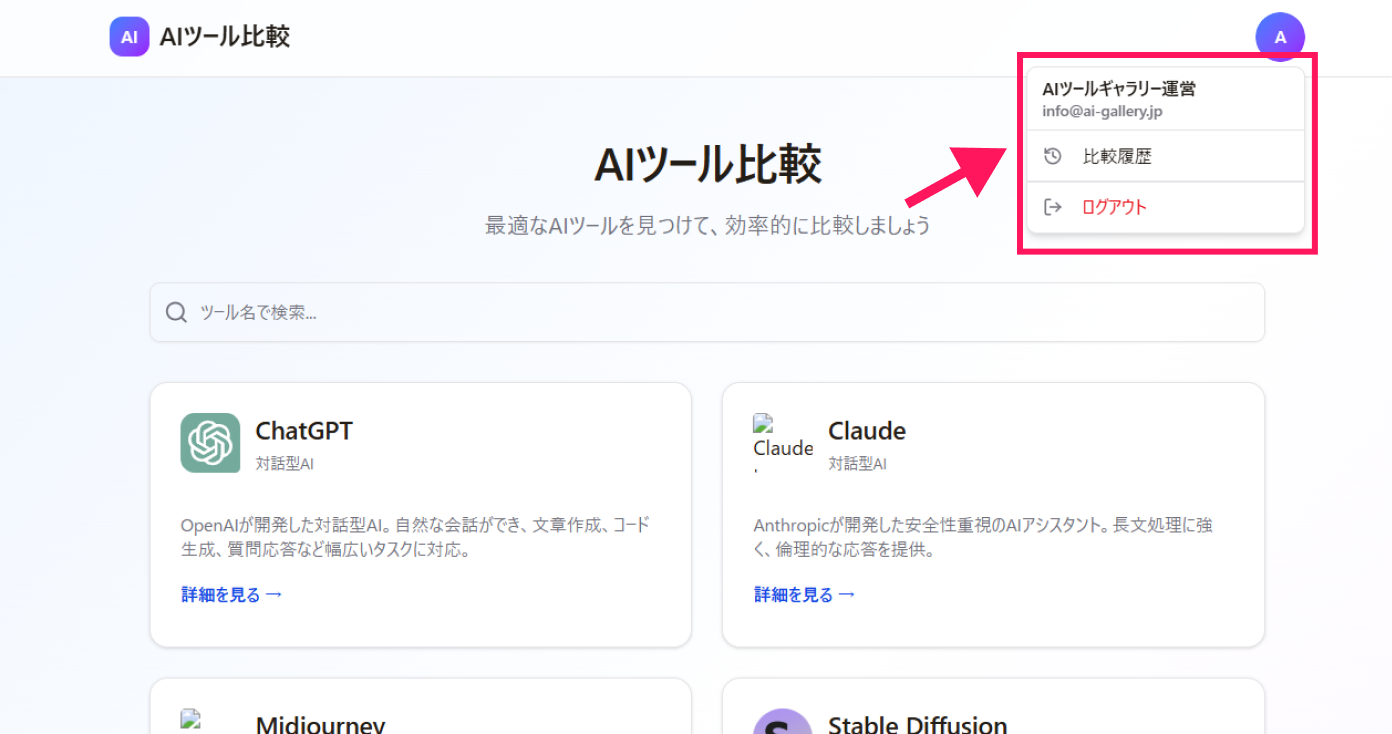
Task: Click the AI logo icon in the header
Action: tap(129, 38)
